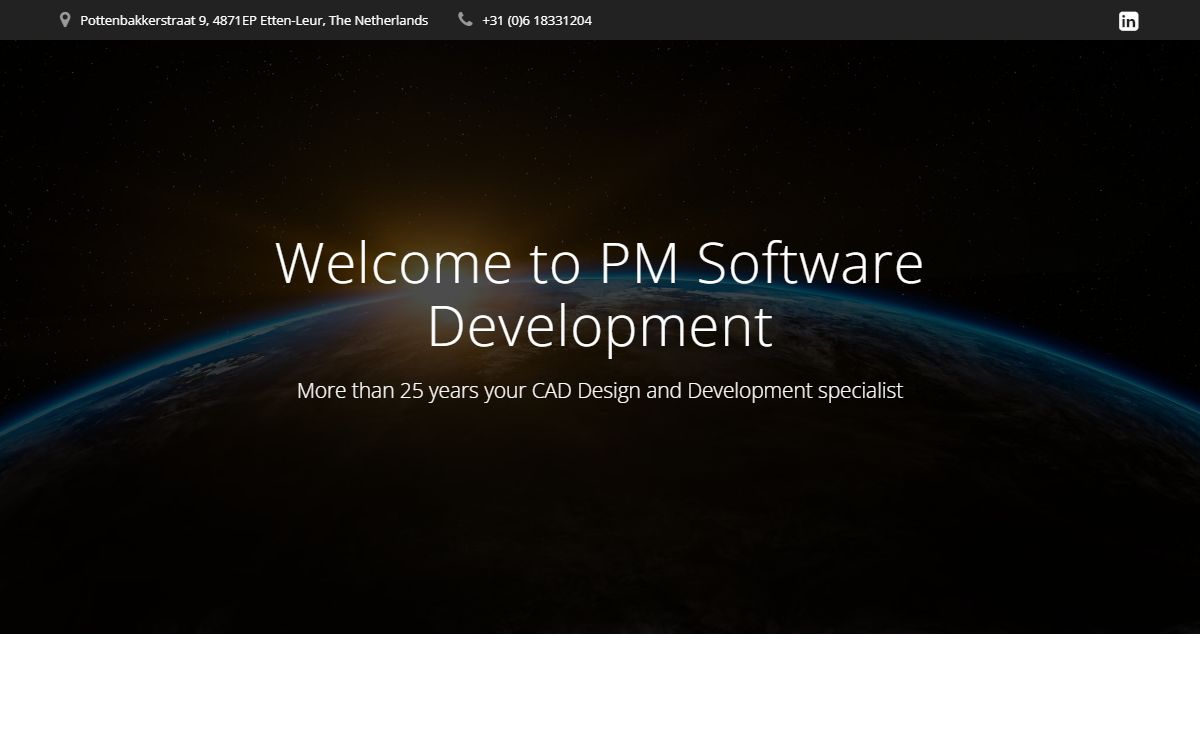Click the map pin location icon
Image resolution: width=1200 pixels, height=740 pixels.
[65, 20]
